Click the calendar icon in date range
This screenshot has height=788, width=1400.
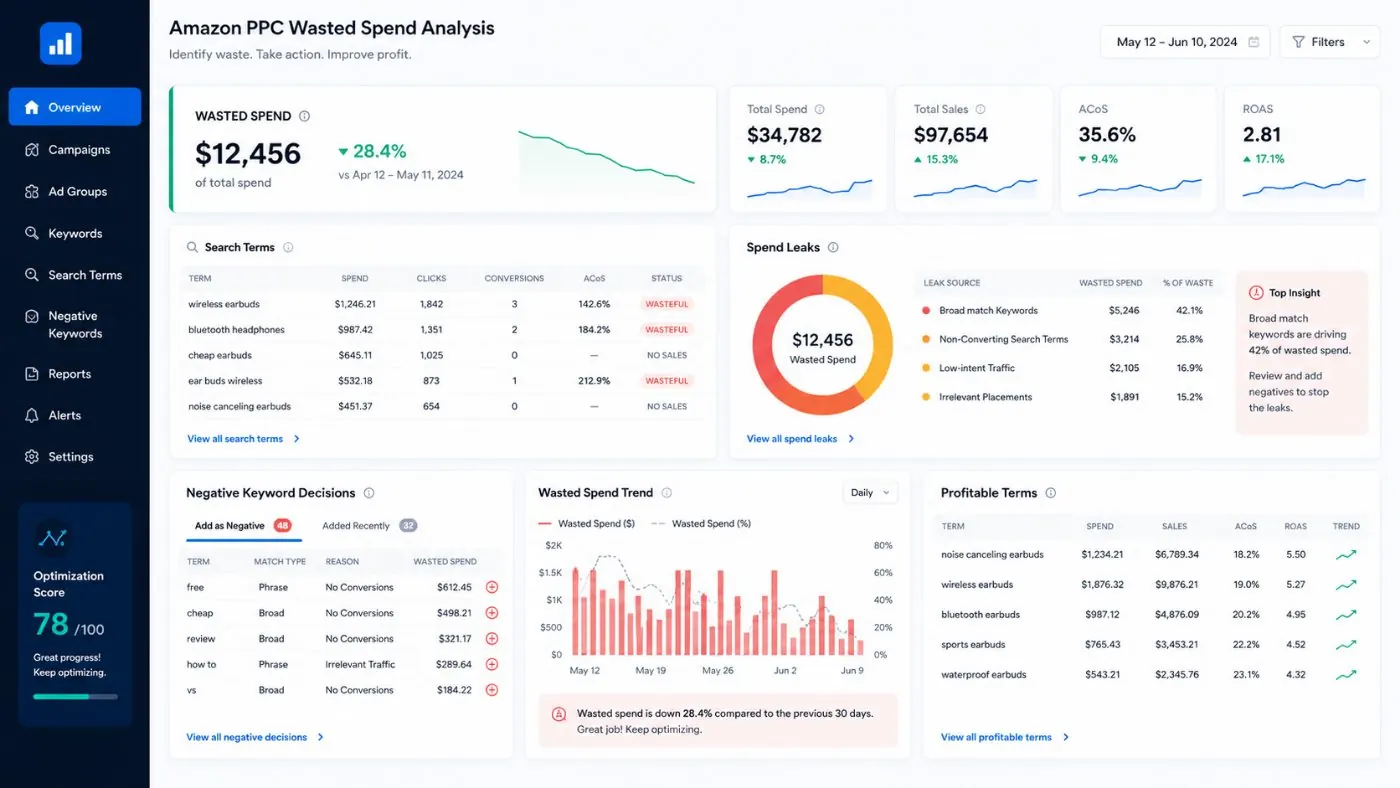click(x=1254, y=42)
